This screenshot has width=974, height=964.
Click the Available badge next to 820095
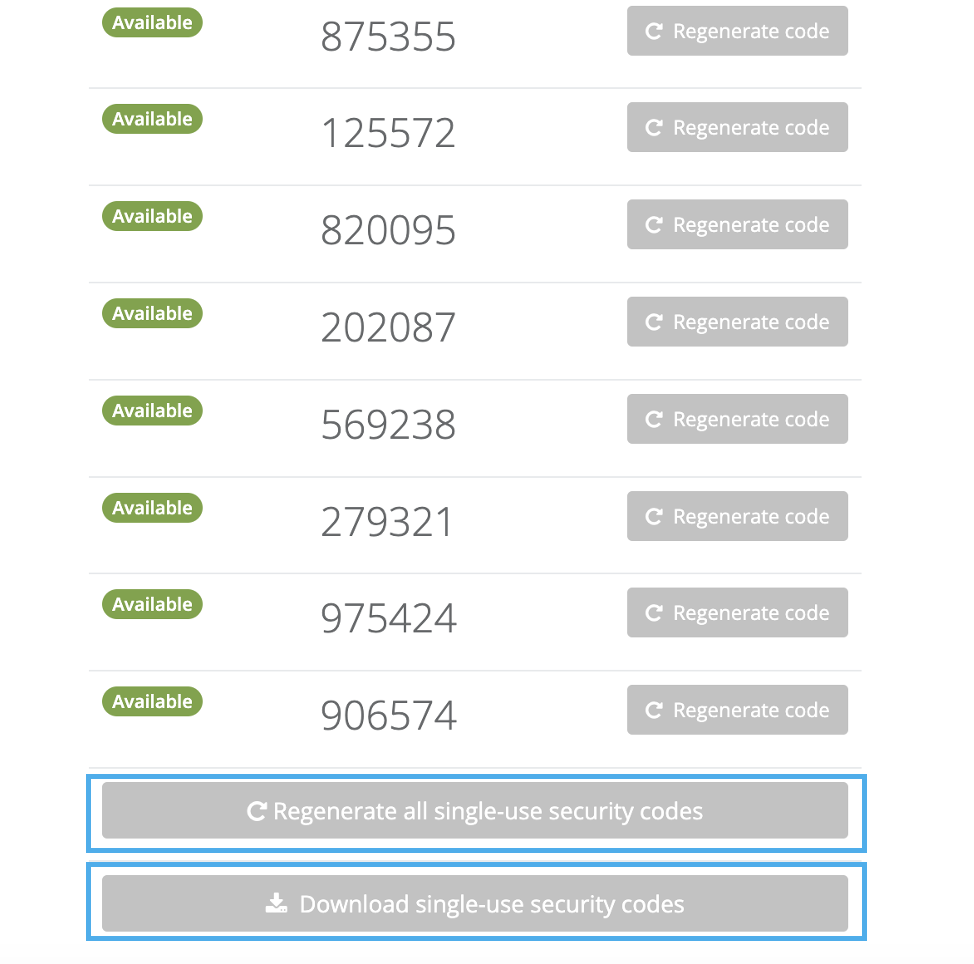point(152,216)
